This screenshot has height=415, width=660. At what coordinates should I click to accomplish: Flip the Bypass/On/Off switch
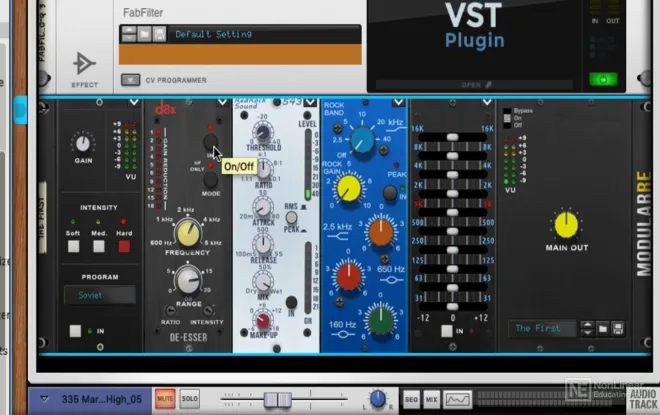pyautogui.click(x=507, y=118)
